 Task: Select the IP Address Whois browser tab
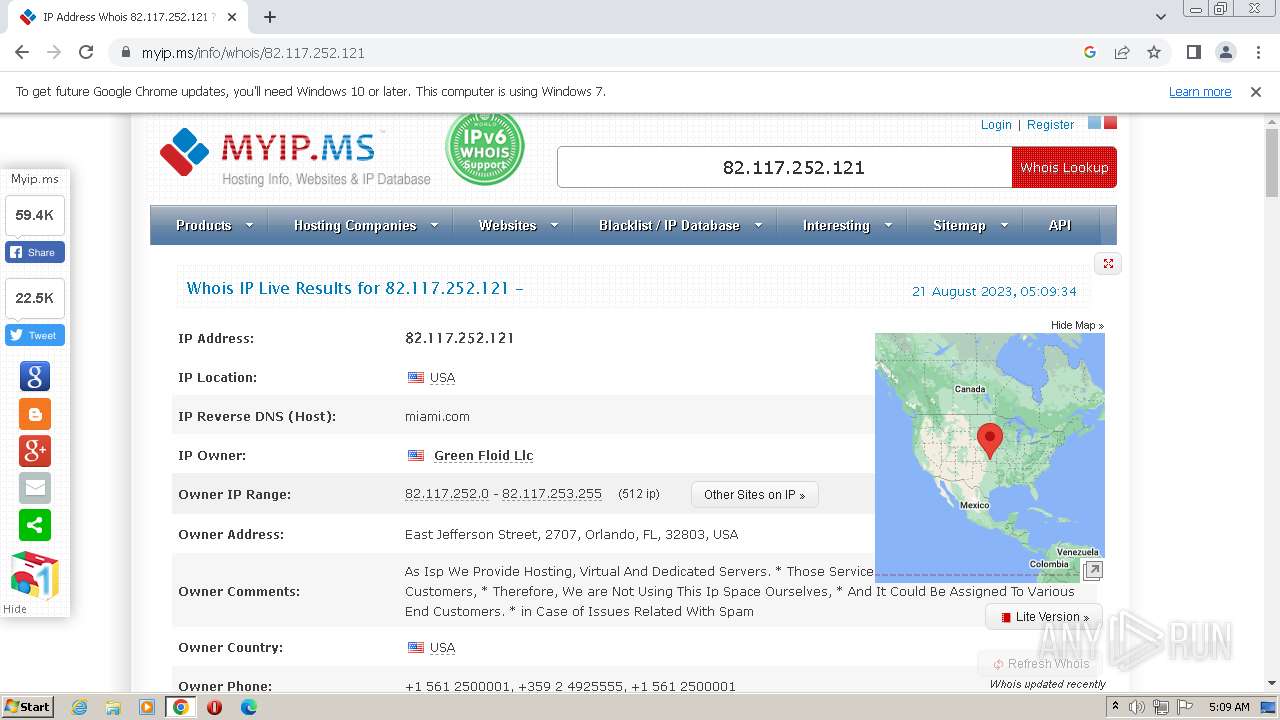[127, 17]
